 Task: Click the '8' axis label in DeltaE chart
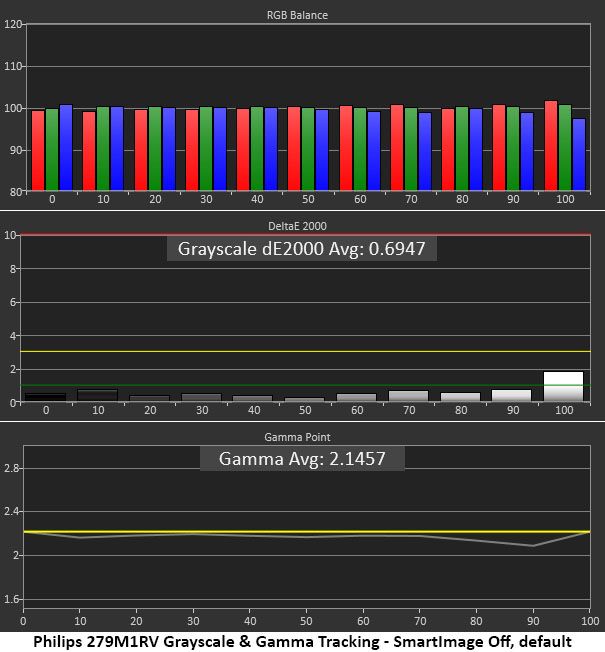(x=12, y=269)
